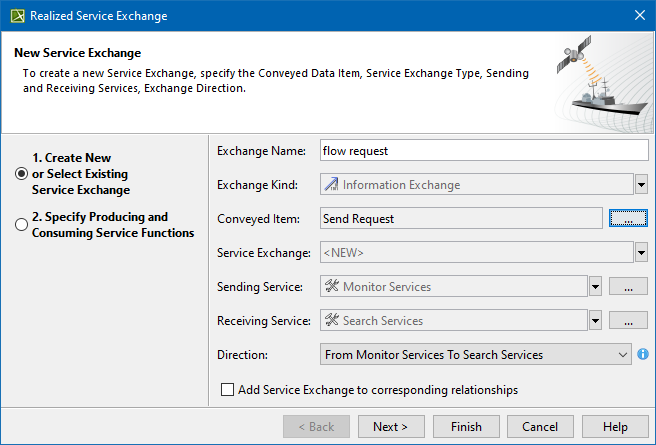
Task: Click the Exchange Name text field
Action: (484, 151)
